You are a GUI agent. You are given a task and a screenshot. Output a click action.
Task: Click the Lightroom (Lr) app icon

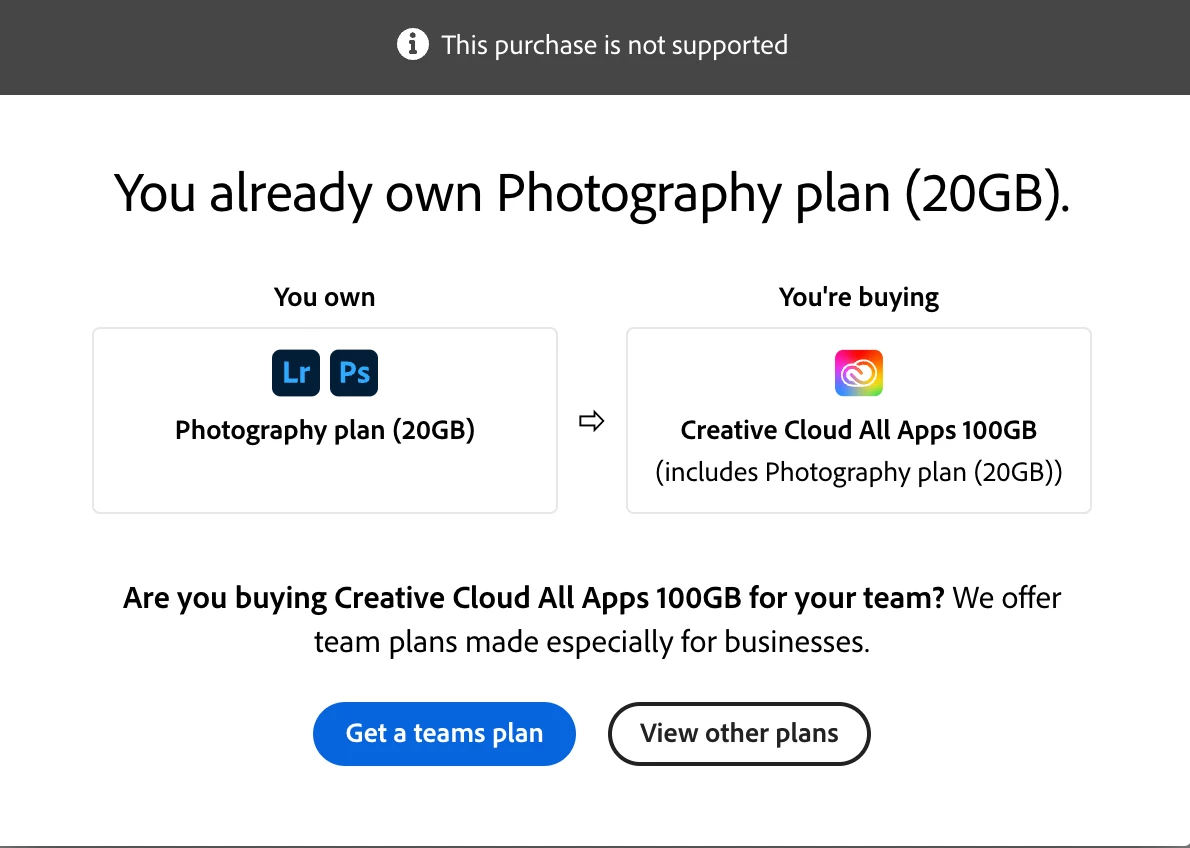296,373
